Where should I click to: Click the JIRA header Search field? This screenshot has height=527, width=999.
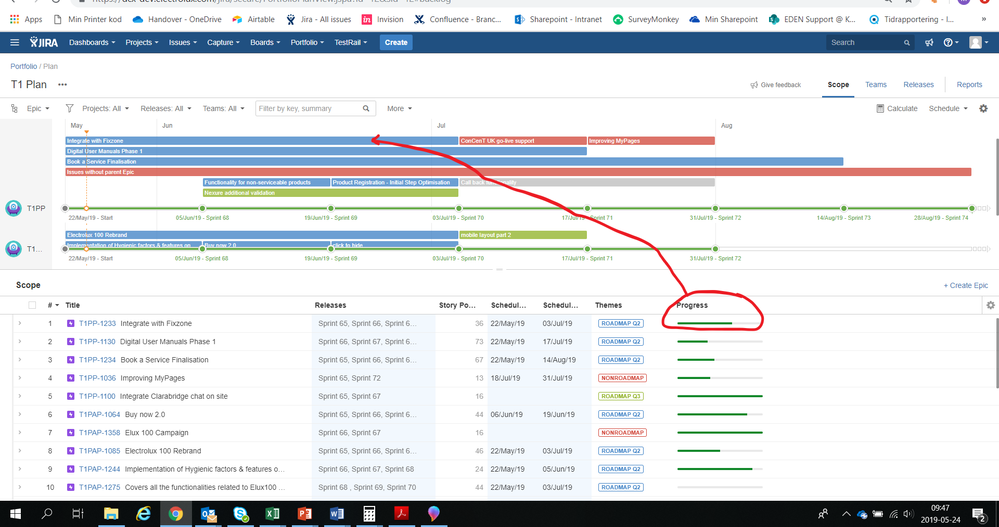(870, 43)
